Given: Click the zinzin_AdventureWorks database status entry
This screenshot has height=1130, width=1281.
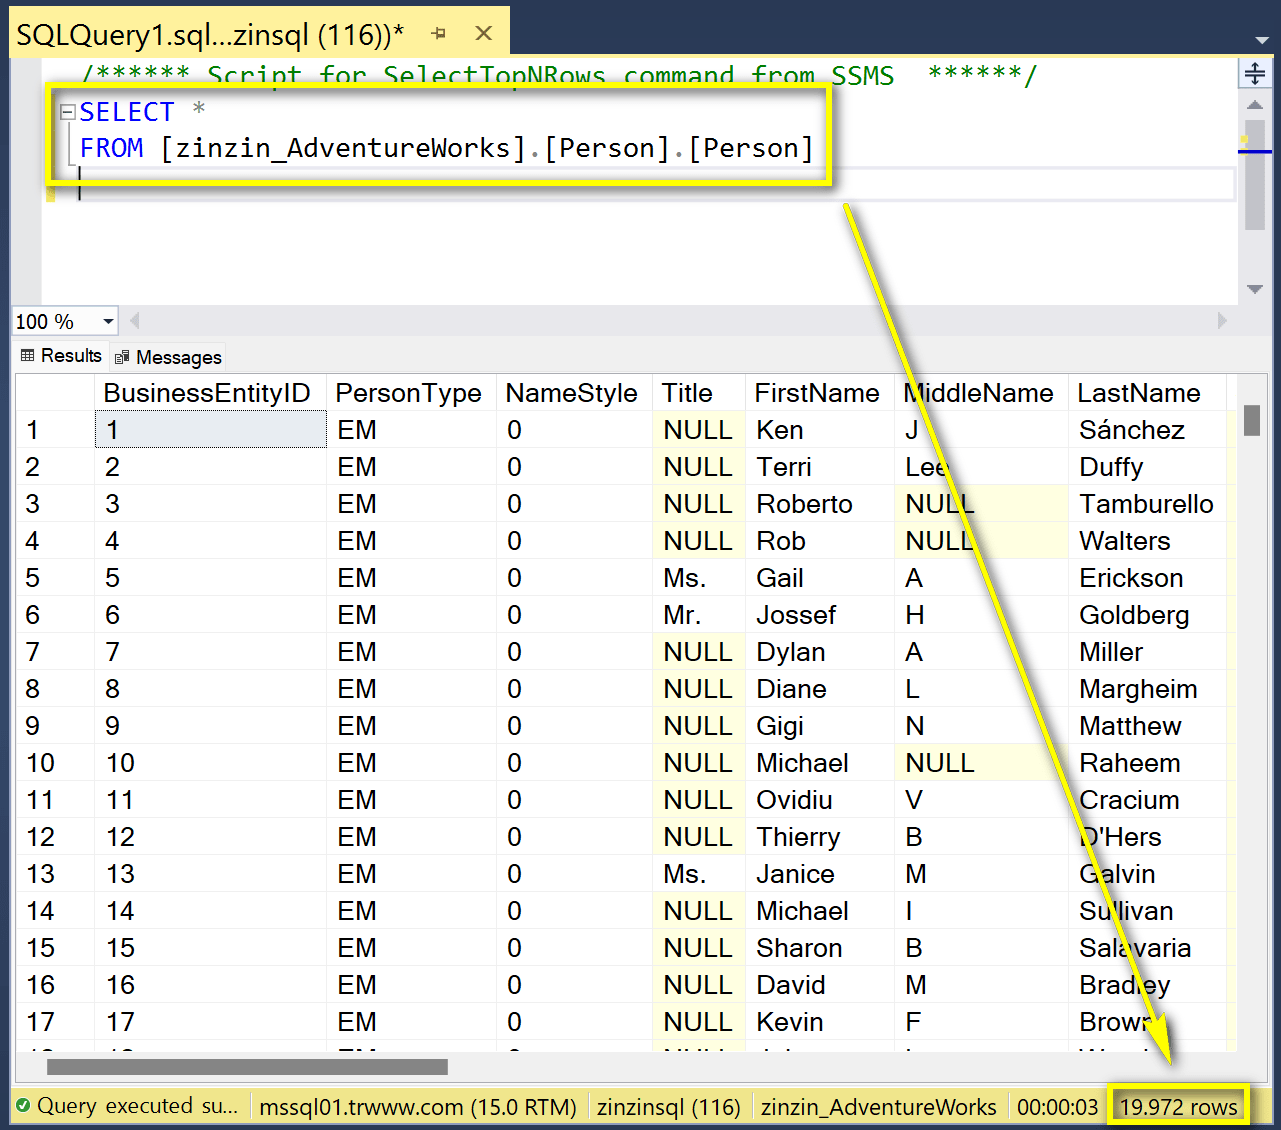Looking at the screenshot, I should 878,1107.
